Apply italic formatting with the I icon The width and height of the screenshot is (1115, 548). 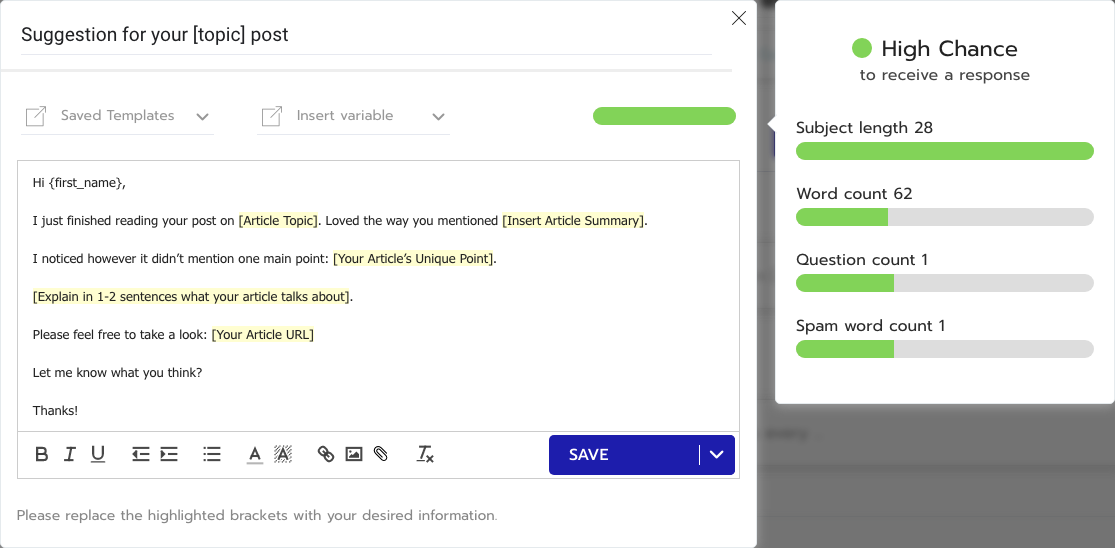69,454
